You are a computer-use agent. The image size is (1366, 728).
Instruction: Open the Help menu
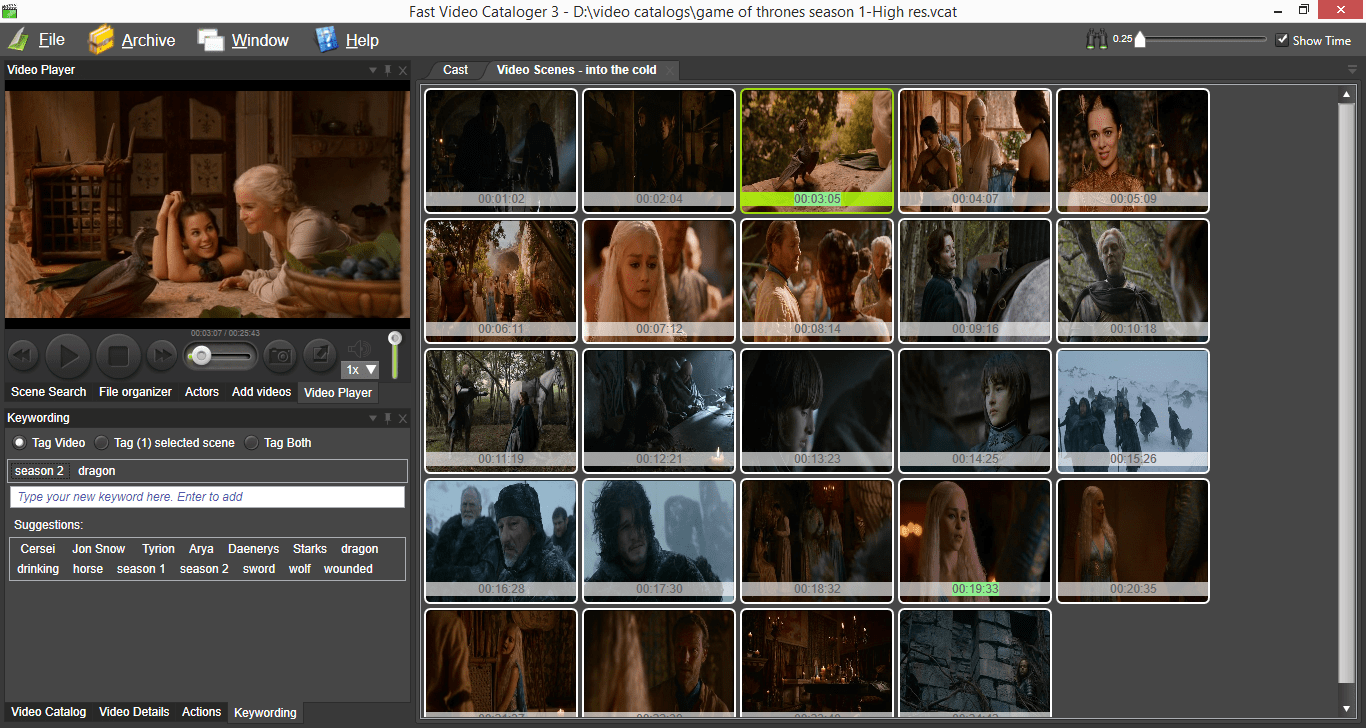(346, 40)
